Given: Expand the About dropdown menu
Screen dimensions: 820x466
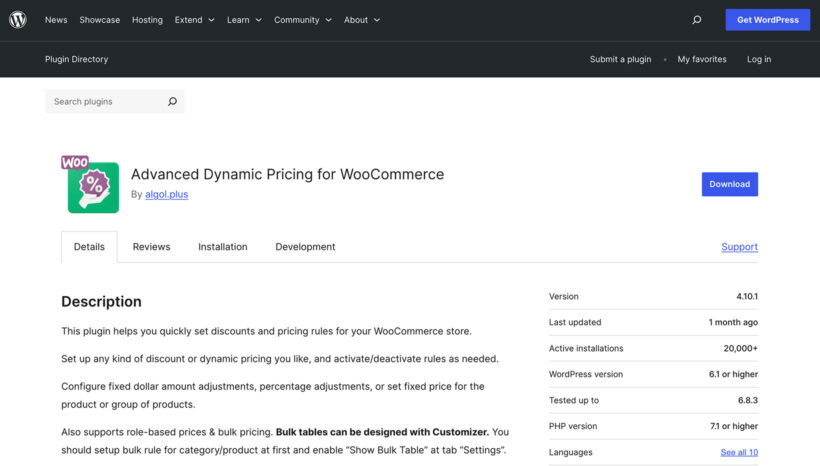Looking at the screenshot, I should (x=362, y=20).
